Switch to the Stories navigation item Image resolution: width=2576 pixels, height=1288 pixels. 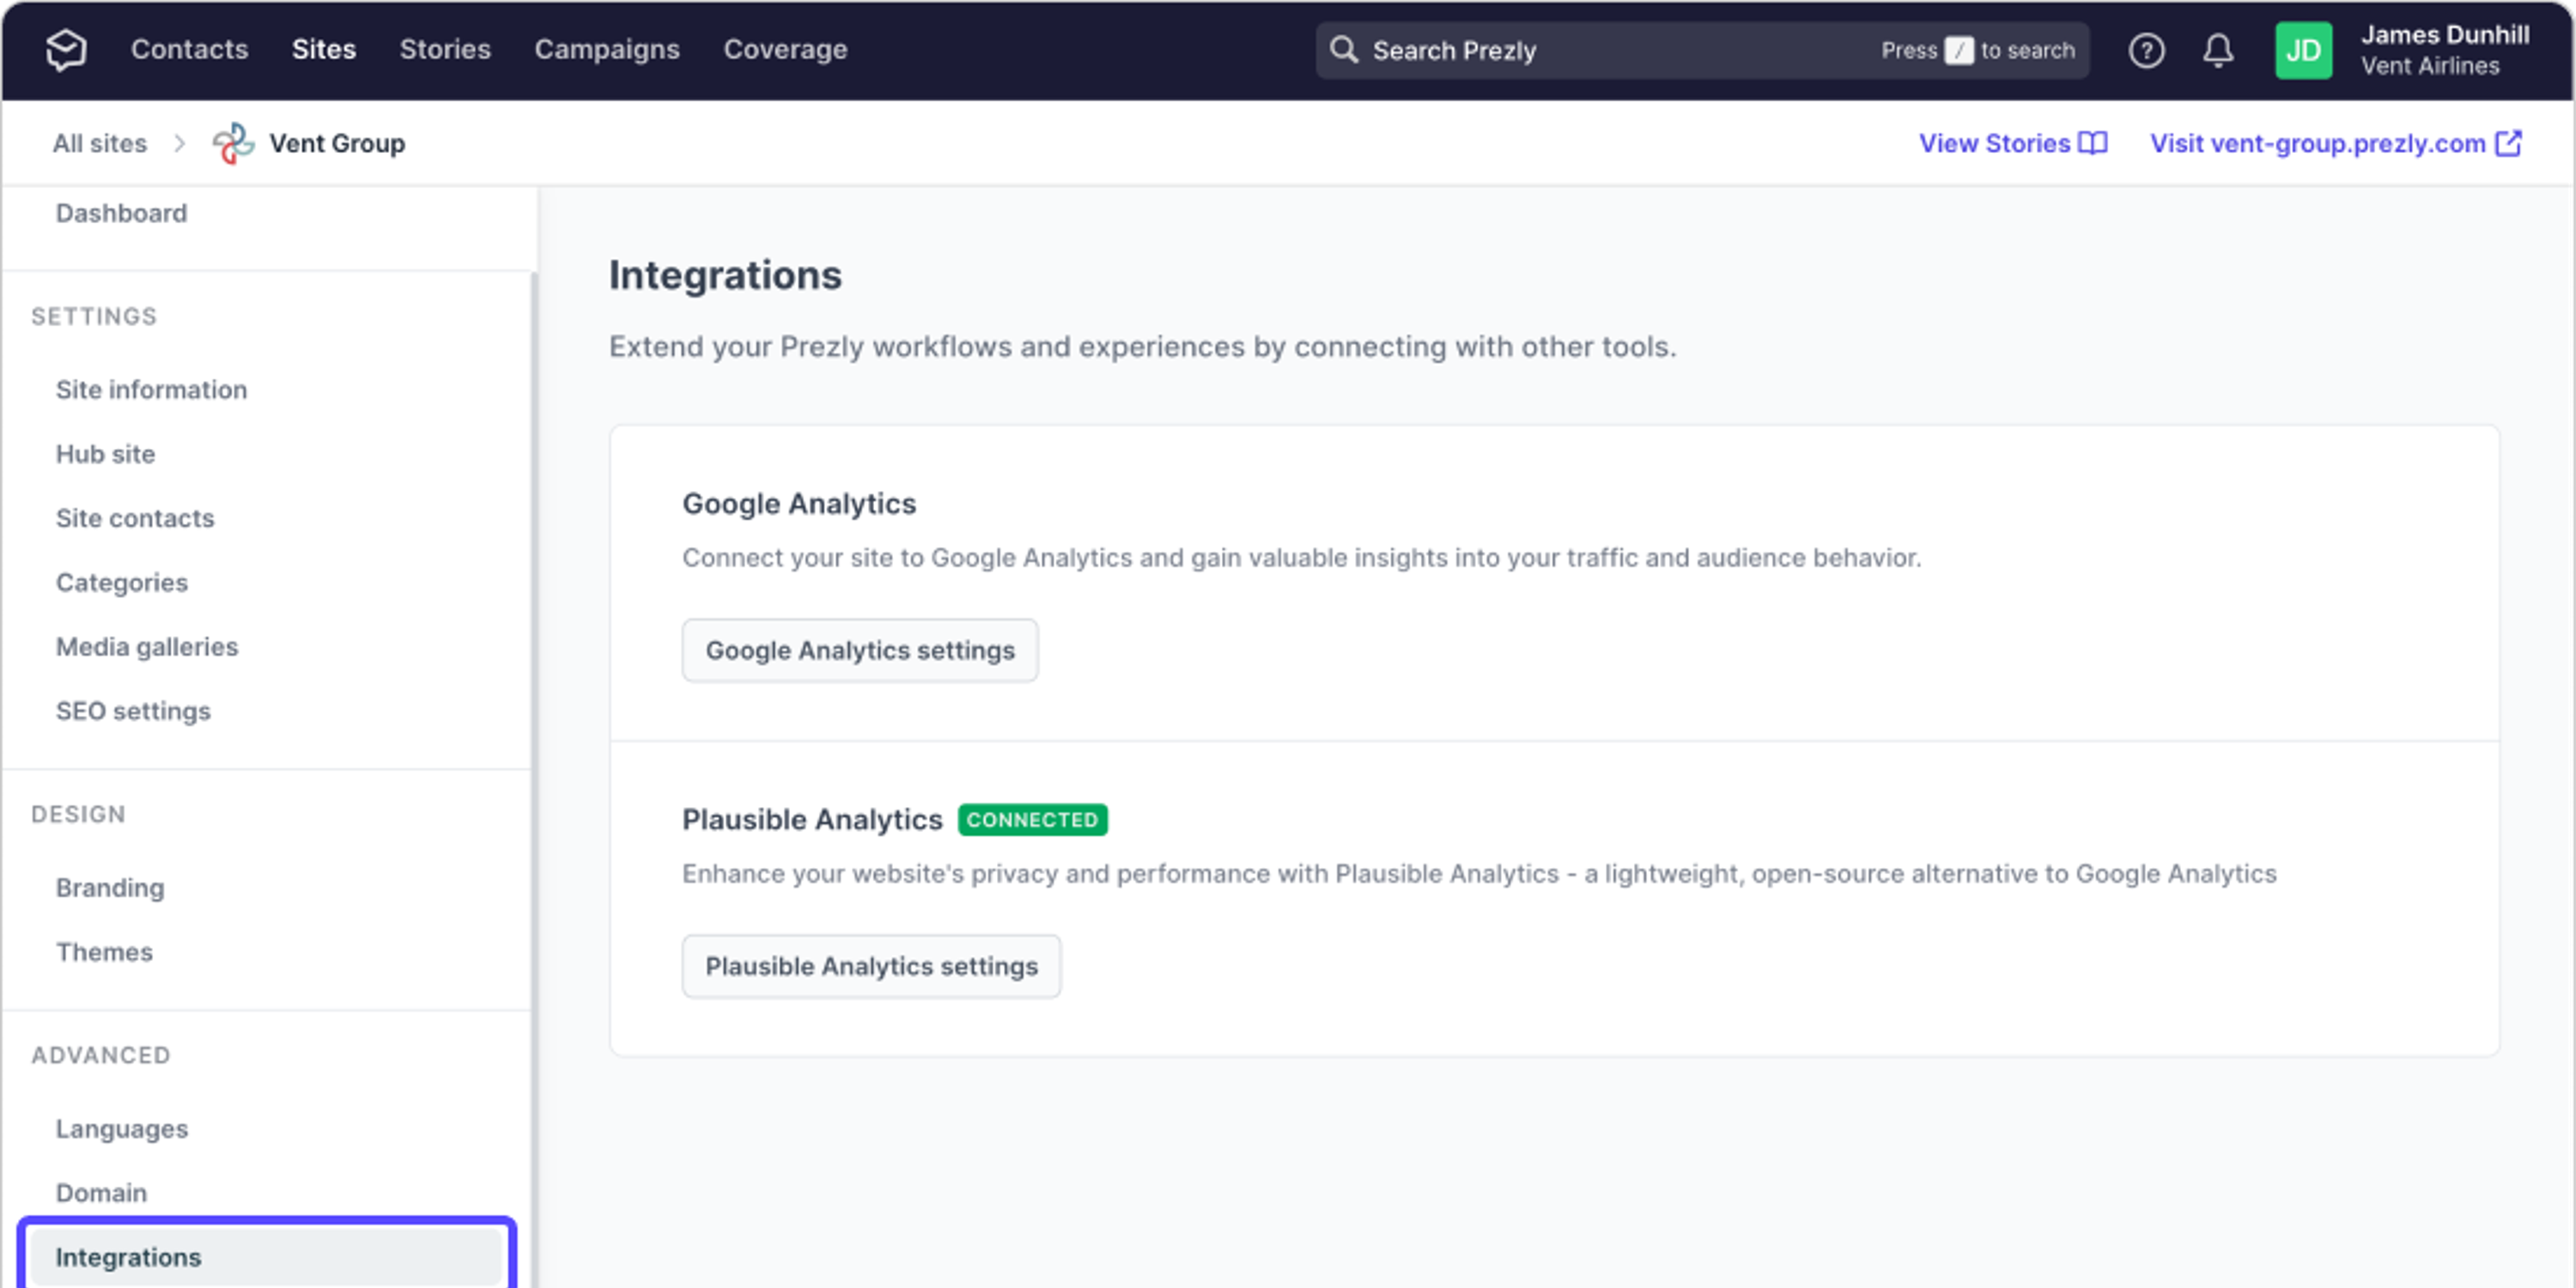[444, 49]
